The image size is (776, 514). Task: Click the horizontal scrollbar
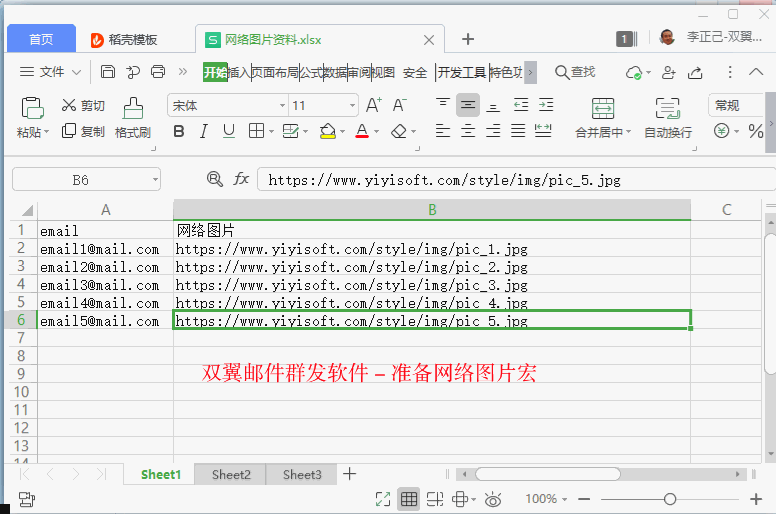pyautogui.click(x=547, y=474)
